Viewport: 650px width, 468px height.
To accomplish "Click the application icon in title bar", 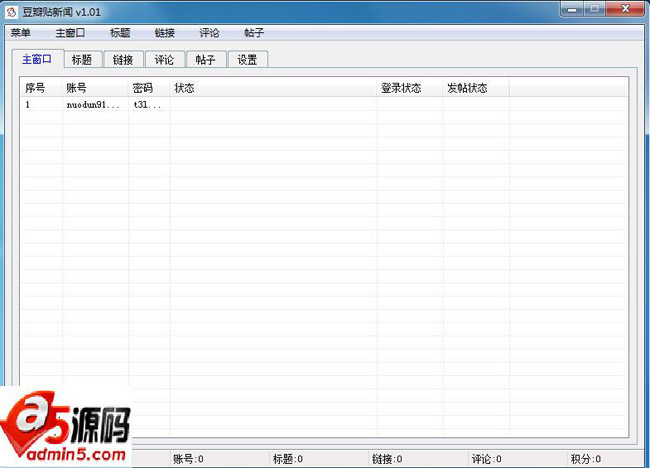I will (11, 12).
